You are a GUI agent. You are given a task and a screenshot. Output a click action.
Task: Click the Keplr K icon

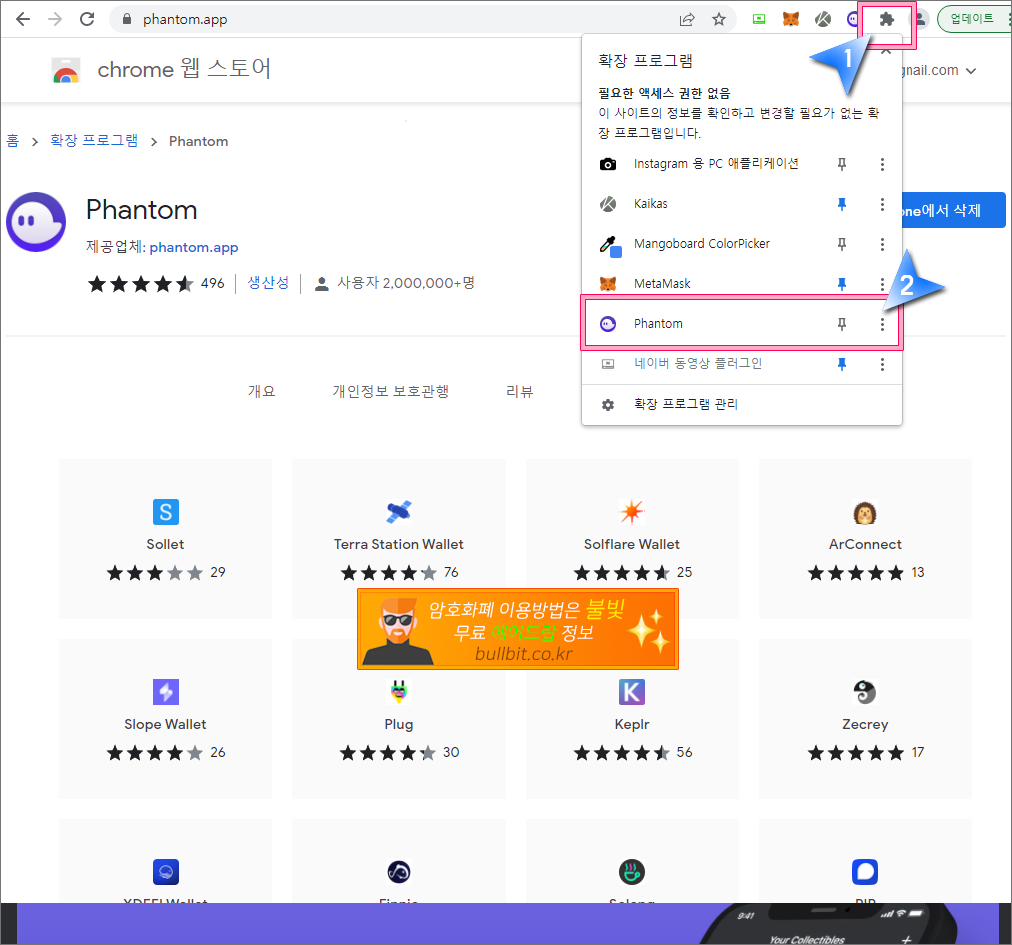click(632, 692)
